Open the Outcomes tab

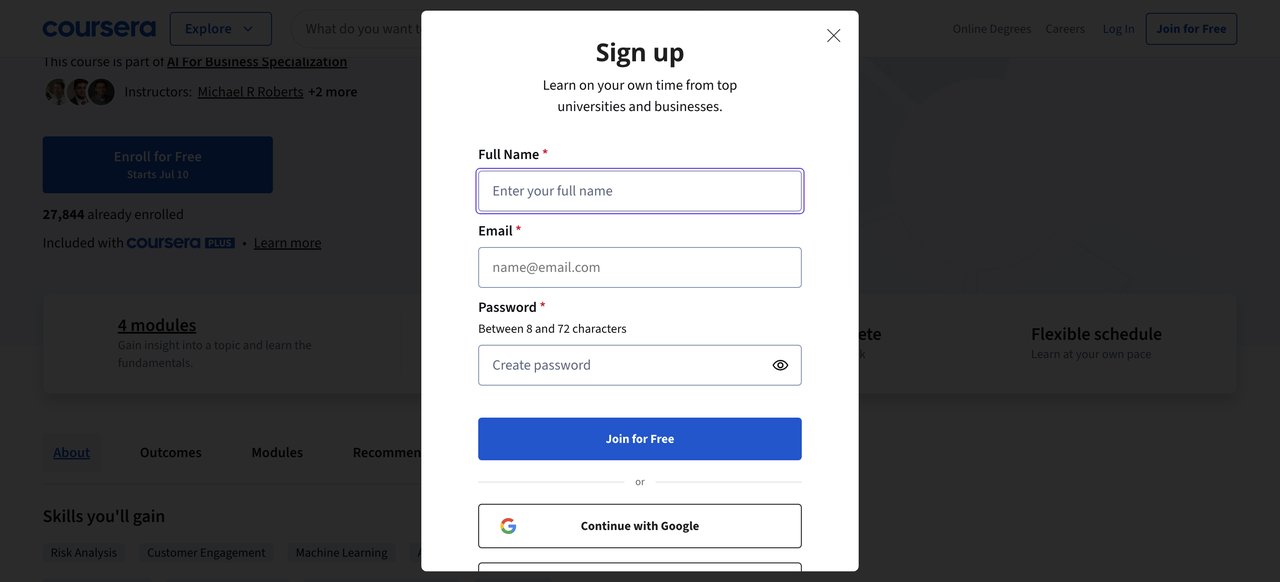[171, 453]
